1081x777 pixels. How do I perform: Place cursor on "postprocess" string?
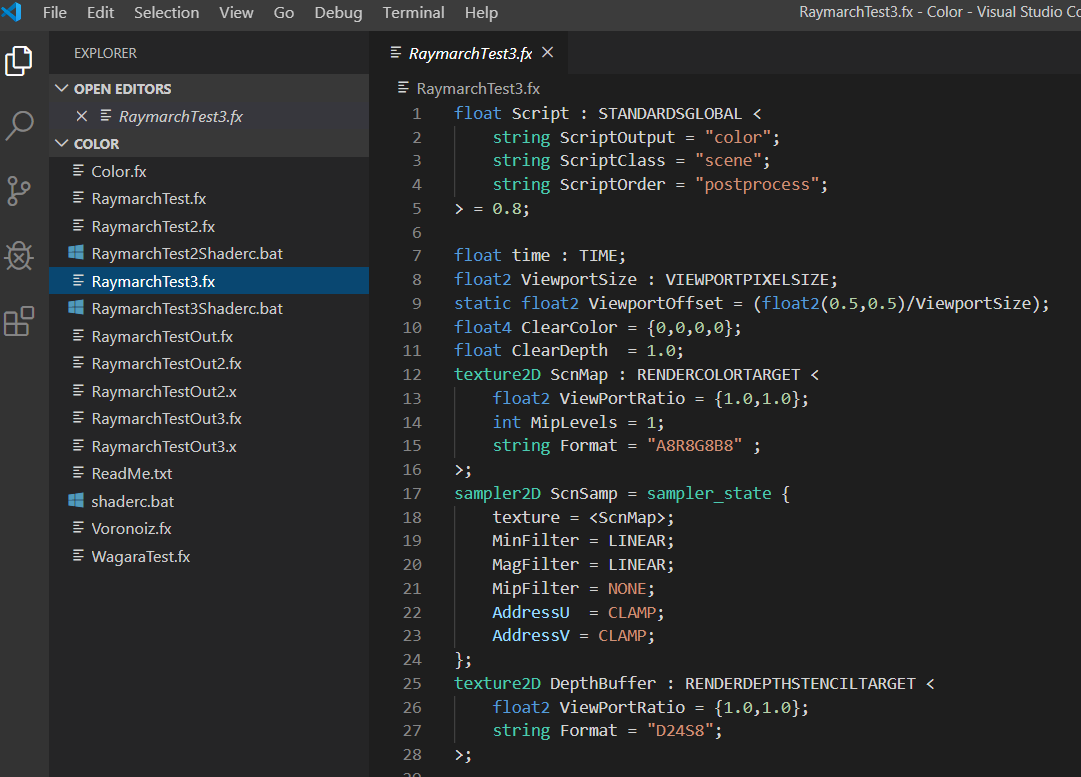(x=756, y=184)
